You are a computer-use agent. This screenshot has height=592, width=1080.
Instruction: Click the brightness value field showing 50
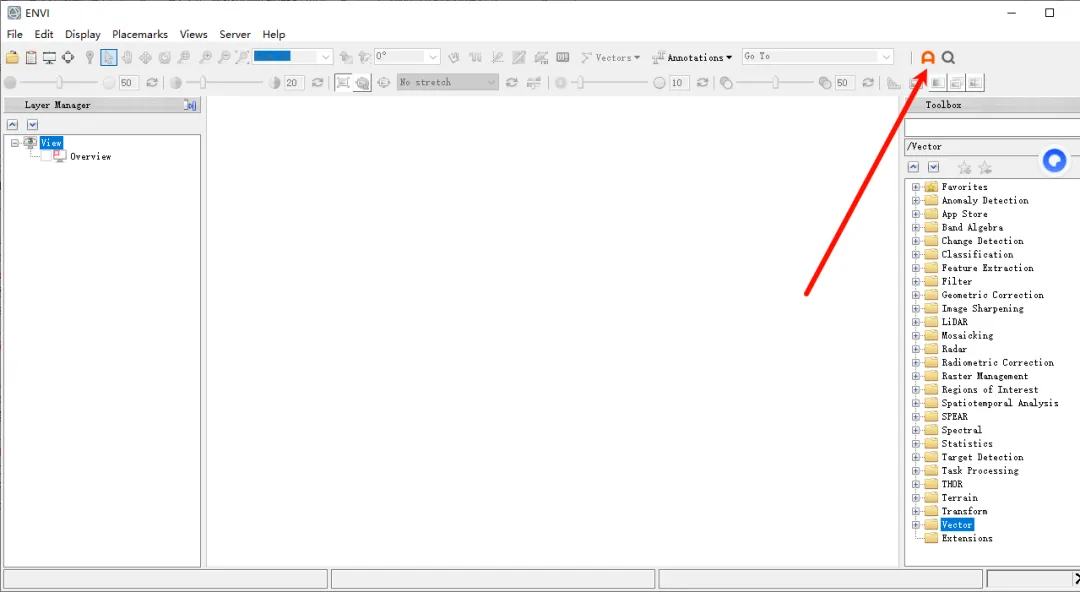(x=128, y=83)
